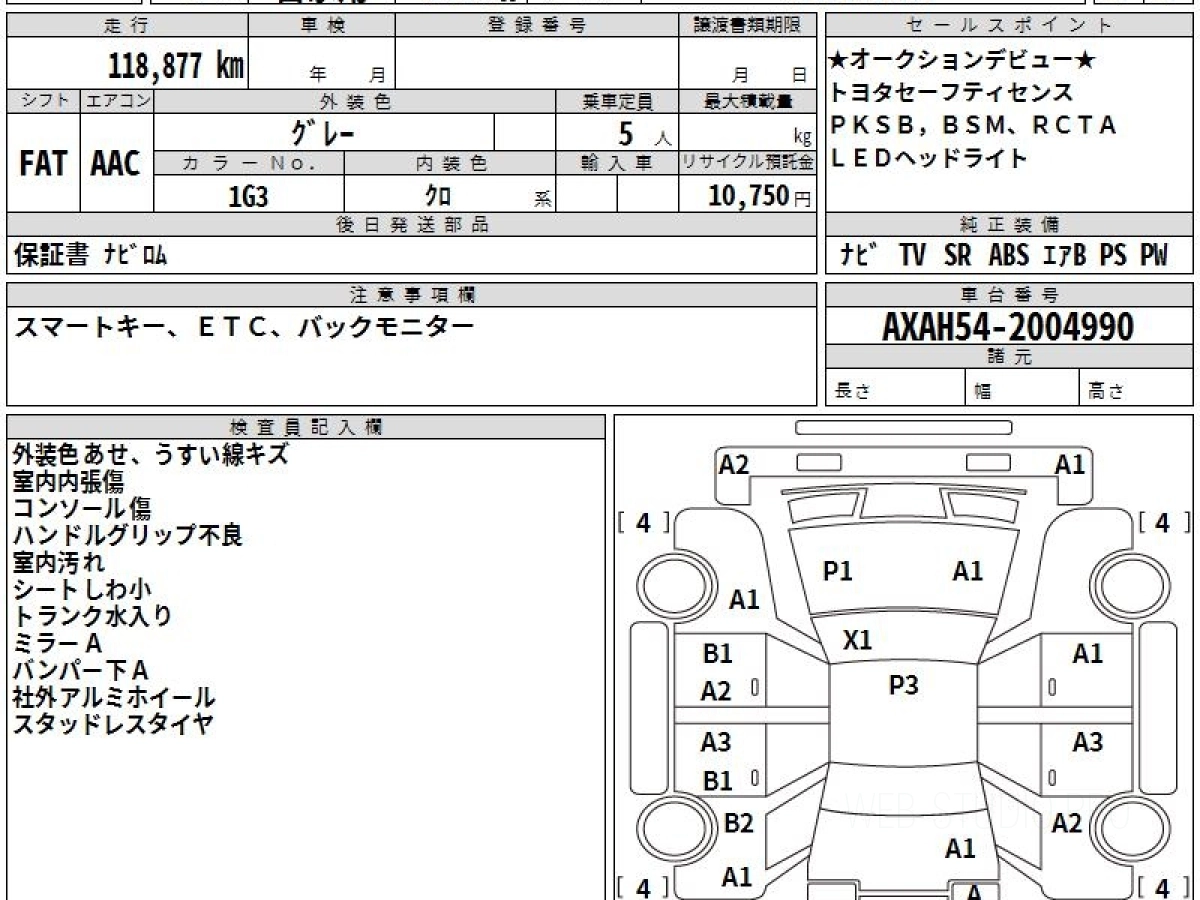Click the 後日発送部品 header
The image size is (1200, 900).
pos(412,225)
